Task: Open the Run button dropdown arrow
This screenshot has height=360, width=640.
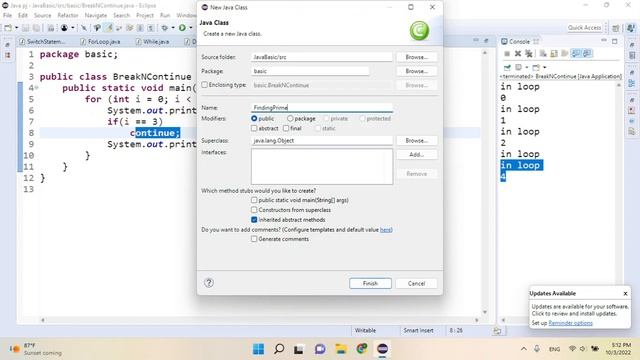Action: (191, 28)
